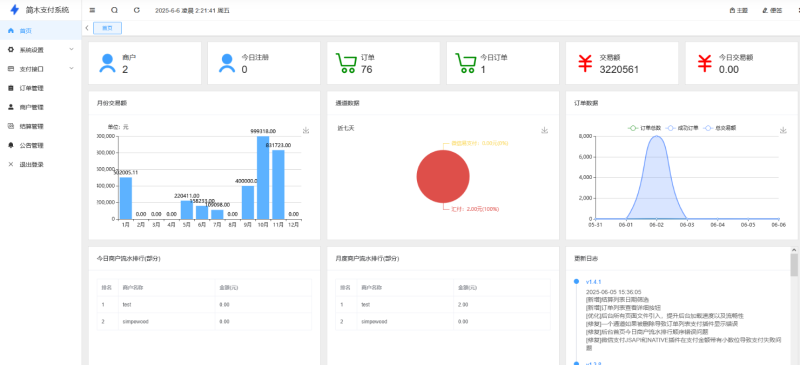Download the 月份交易额 bar chart image
Image resolution: width=800 pixels, height=365 pixels.
point(306,131)
